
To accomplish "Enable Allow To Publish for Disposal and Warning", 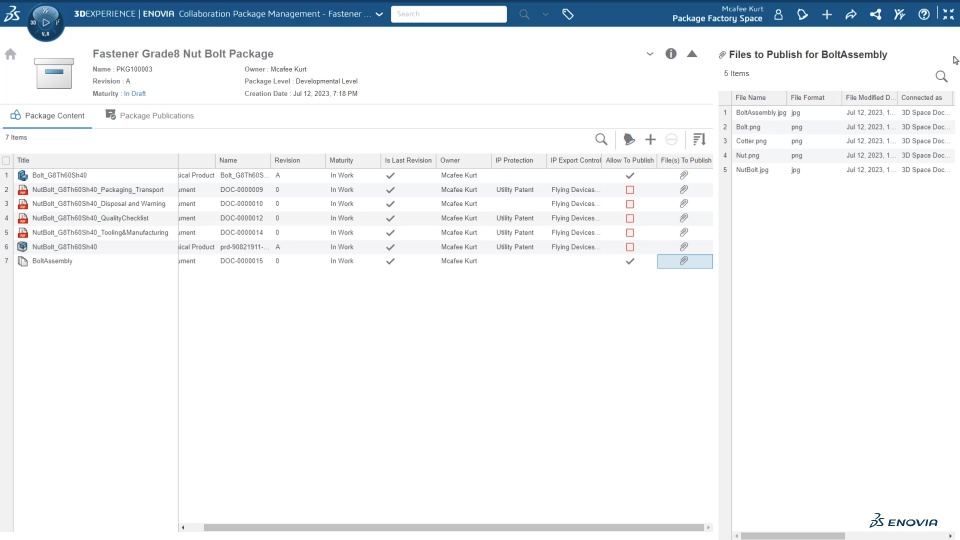I will [630, 204].
